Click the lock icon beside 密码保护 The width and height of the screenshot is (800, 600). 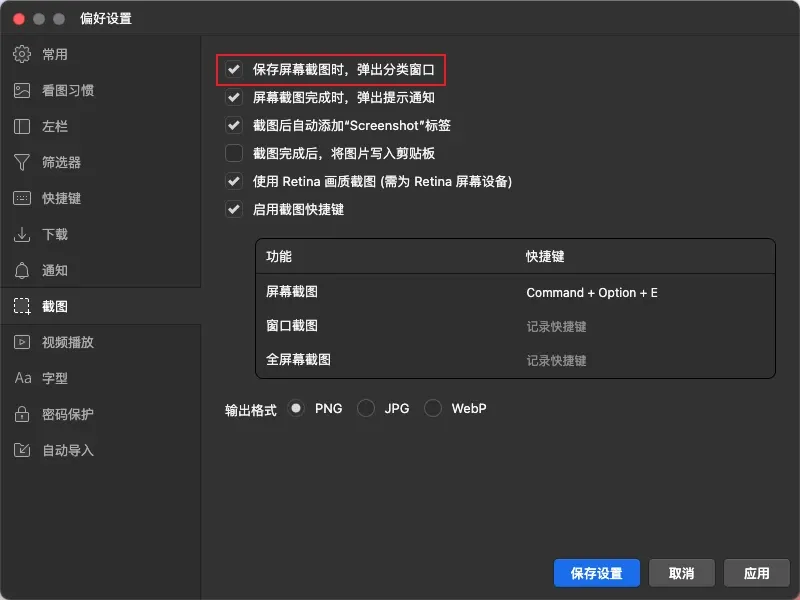pos(21,414)
